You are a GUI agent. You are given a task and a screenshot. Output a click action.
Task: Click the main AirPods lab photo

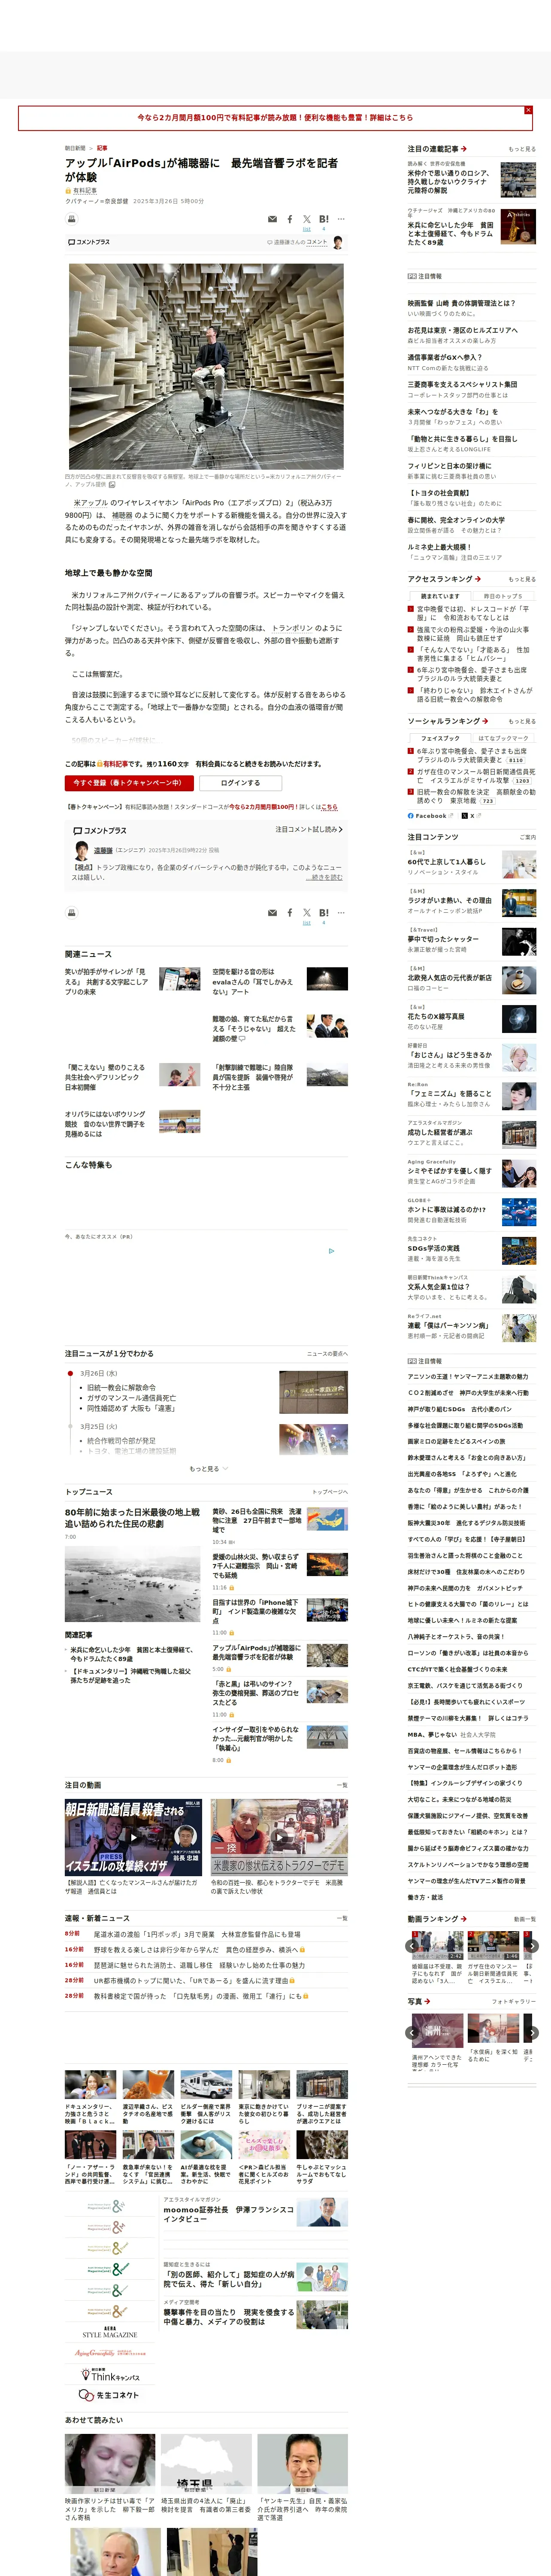(x=206, y=366)
